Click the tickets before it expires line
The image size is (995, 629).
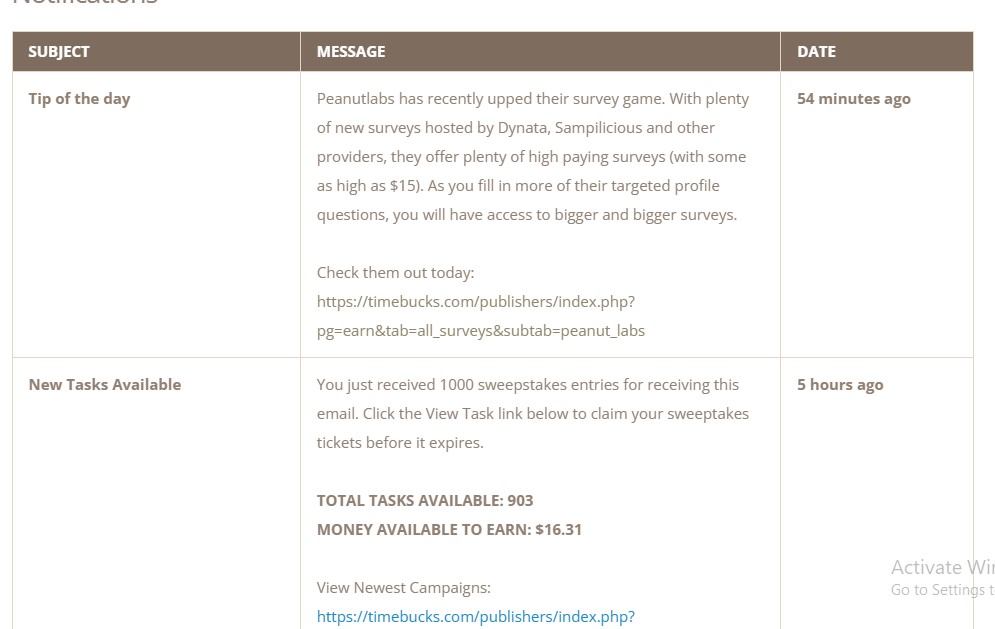[x=400, y=442]
